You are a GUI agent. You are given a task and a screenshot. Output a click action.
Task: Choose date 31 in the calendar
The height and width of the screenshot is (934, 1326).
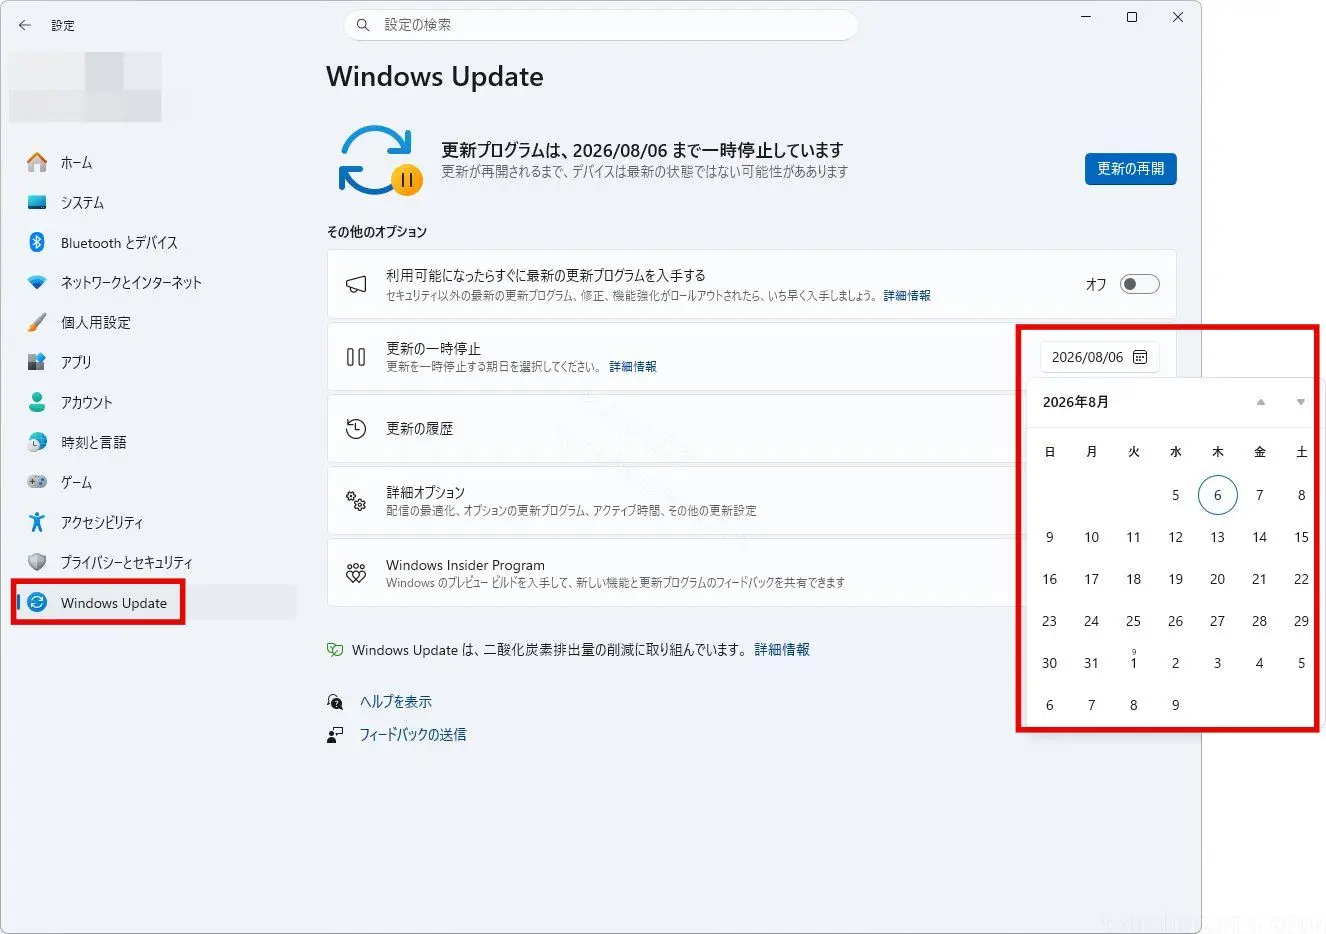(1091, 663)
